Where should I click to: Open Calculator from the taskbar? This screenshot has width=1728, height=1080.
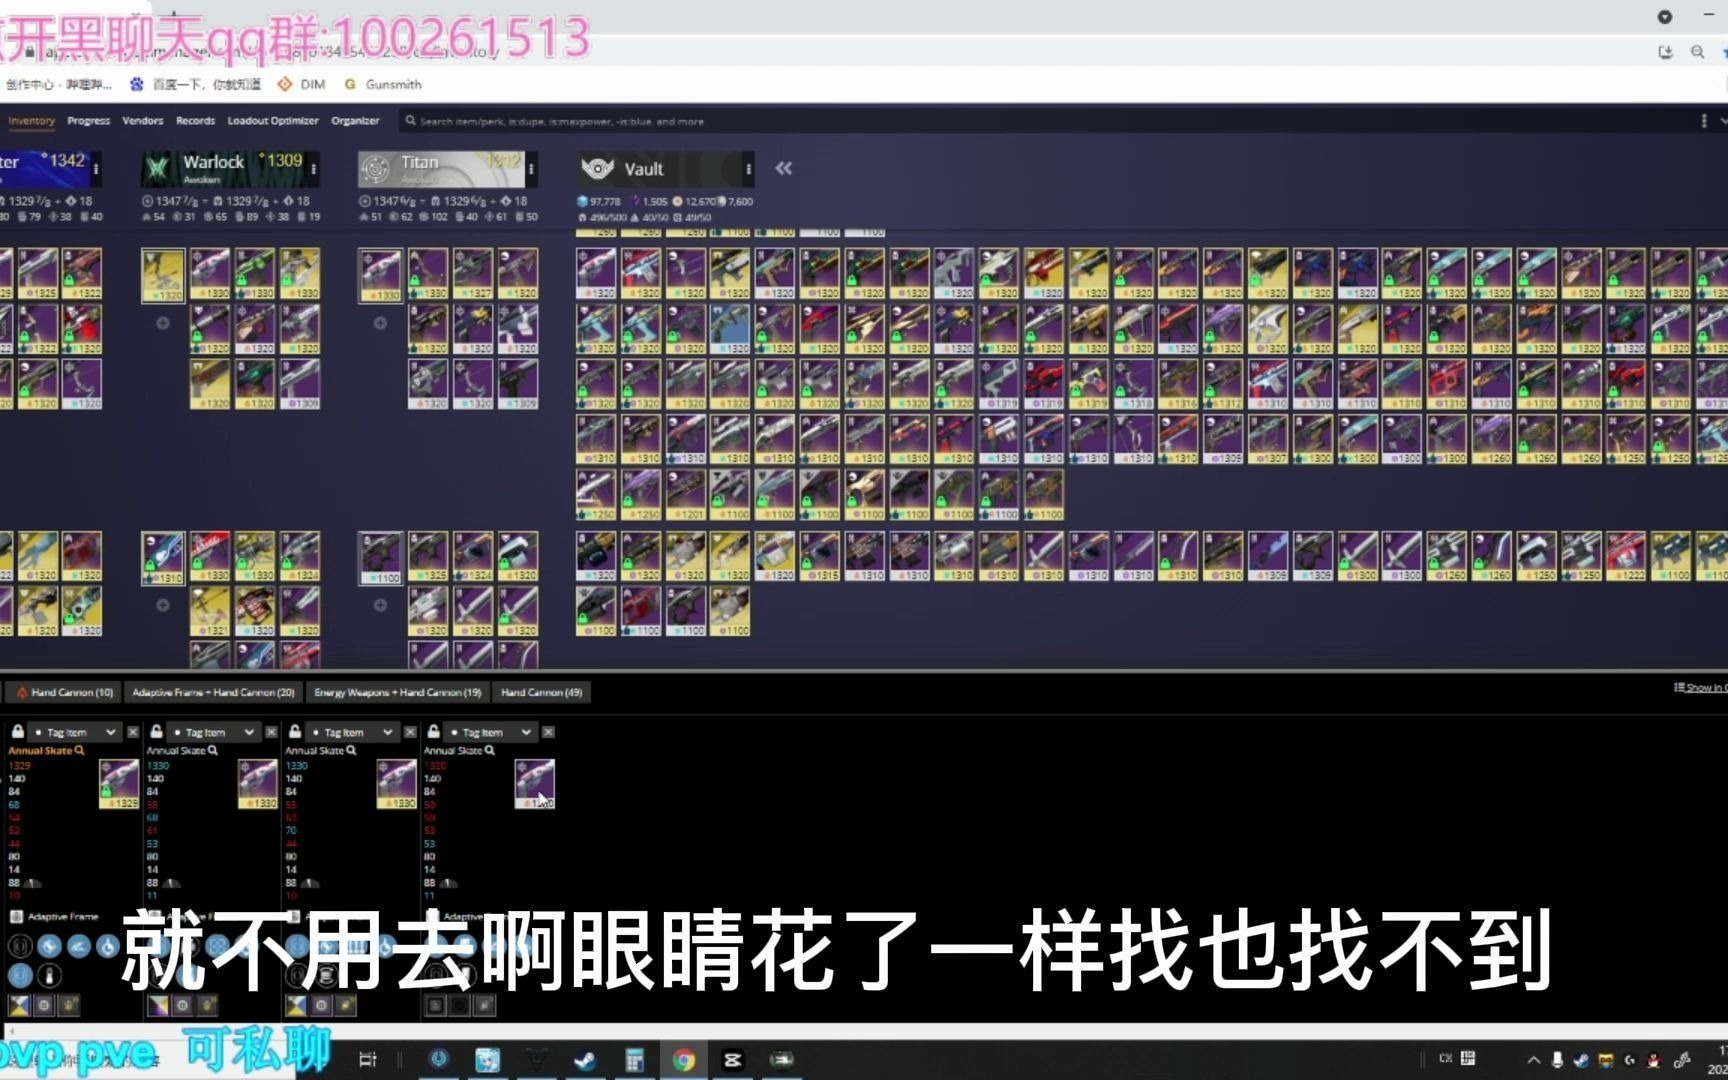[634, 1060]
